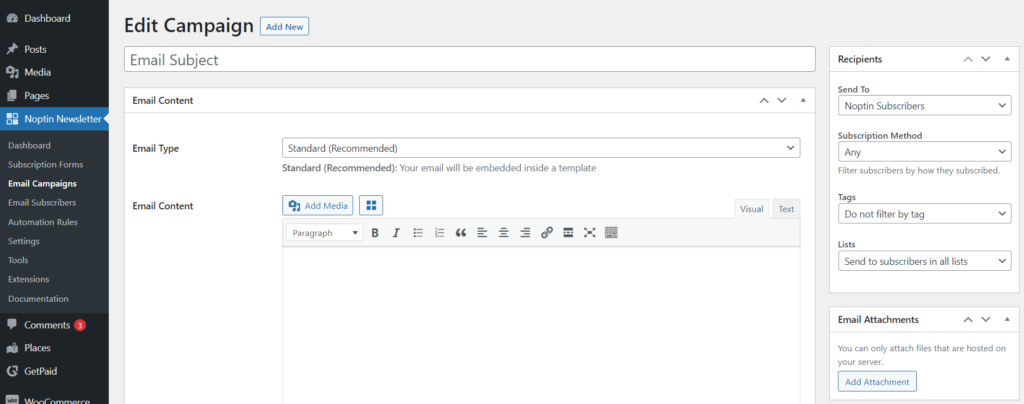The image size is (1024, 404).
Task: Insert Read More tag
Action: tap(568, 232)
